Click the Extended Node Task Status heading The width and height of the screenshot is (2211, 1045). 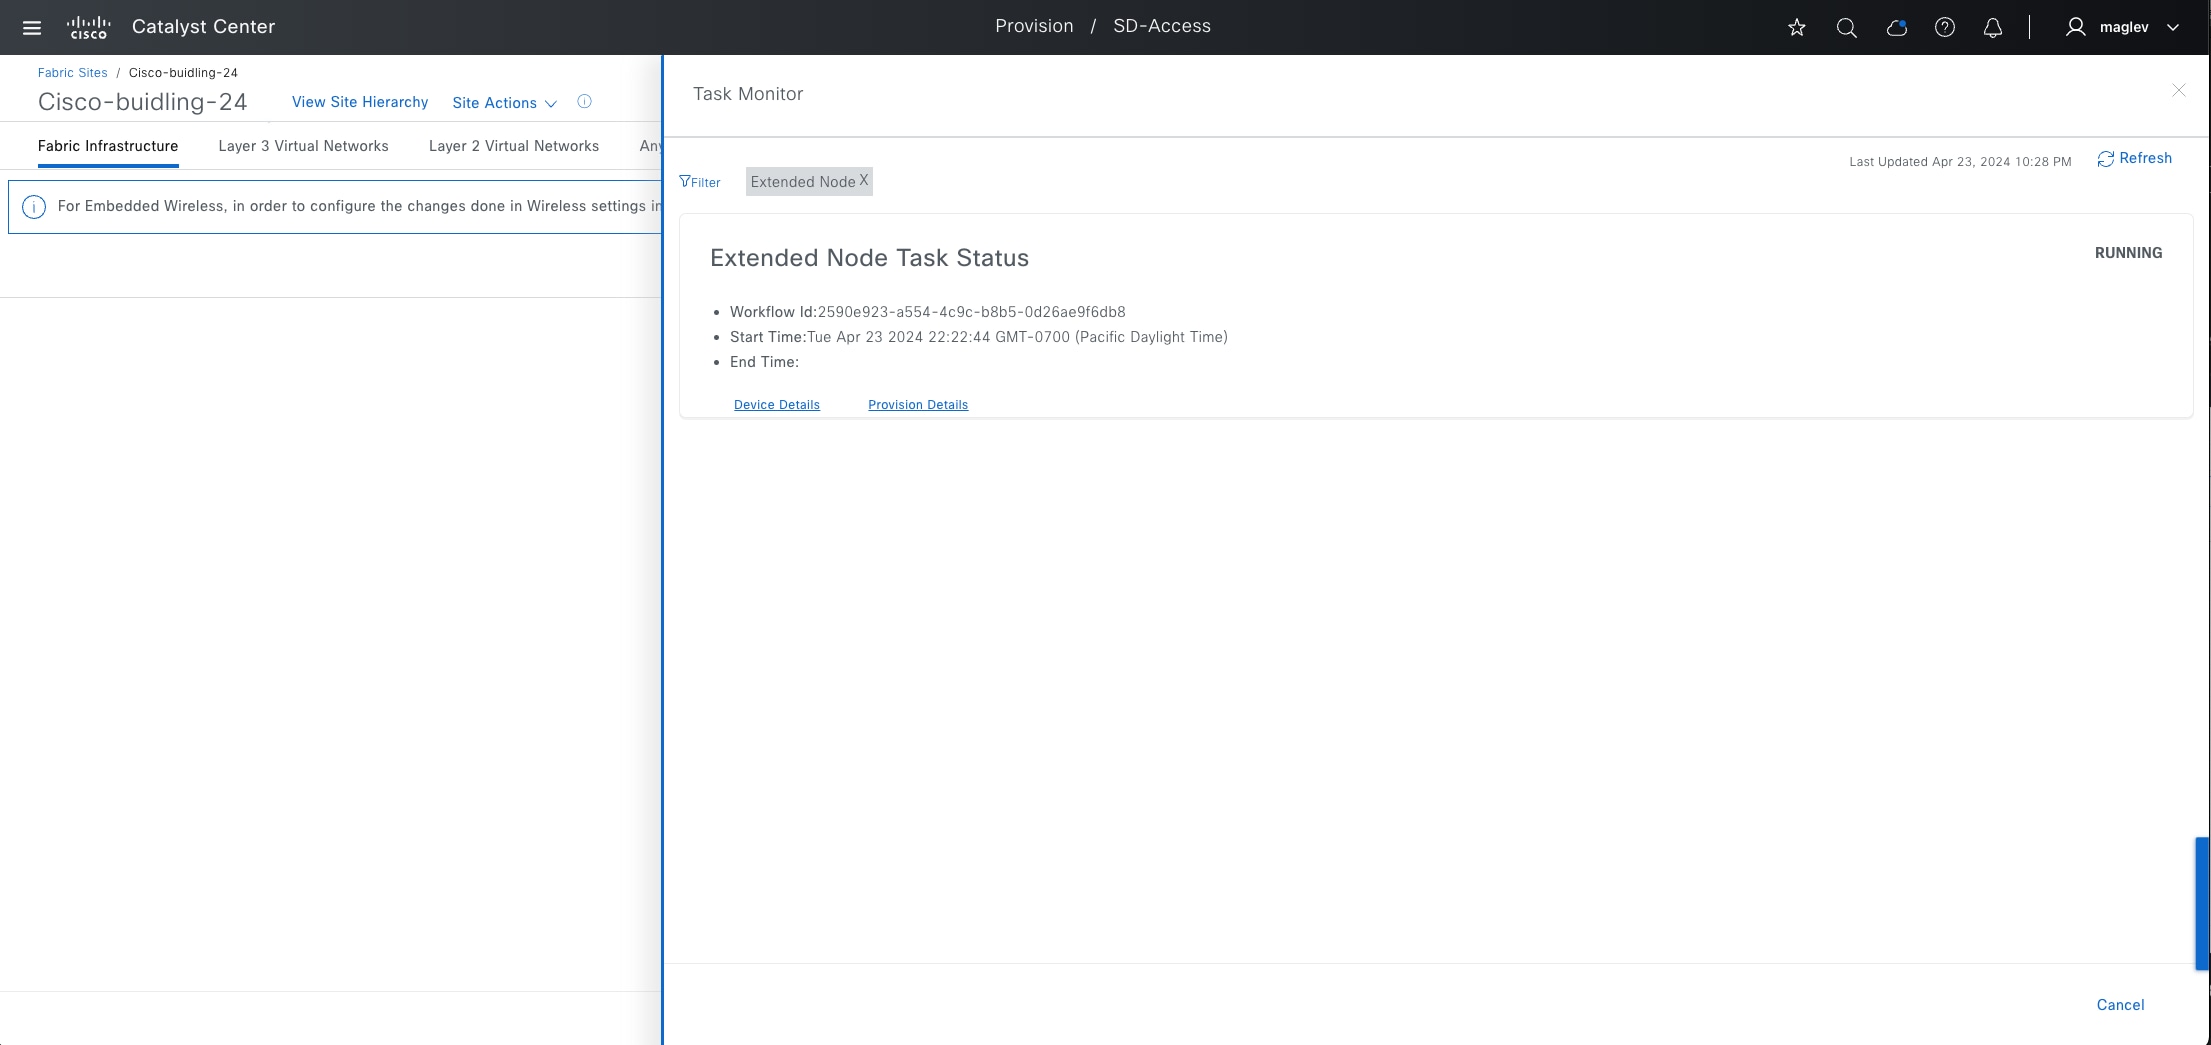(x=869, y=258)
